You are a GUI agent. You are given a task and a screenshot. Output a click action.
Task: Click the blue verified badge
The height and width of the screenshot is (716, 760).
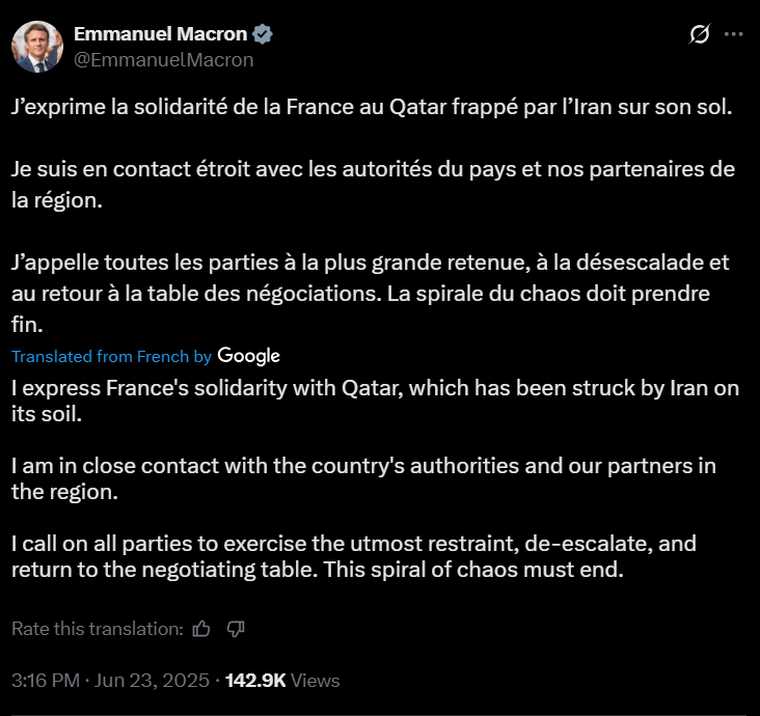pos(263,34)
